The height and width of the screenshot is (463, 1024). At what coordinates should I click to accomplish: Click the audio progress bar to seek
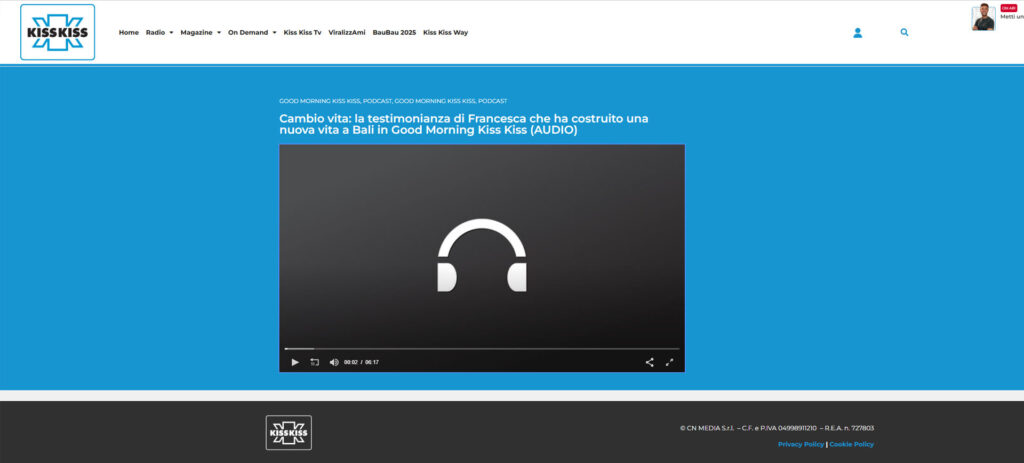pos(482,349)
